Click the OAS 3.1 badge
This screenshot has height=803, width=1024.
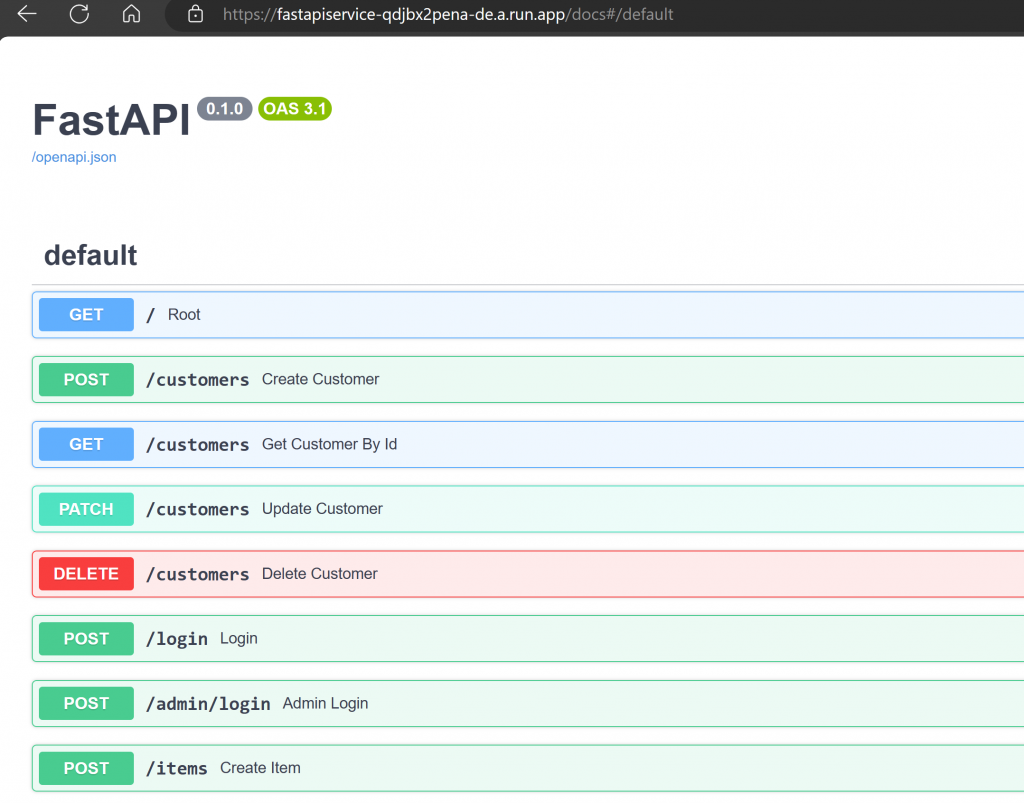[295, 108]
